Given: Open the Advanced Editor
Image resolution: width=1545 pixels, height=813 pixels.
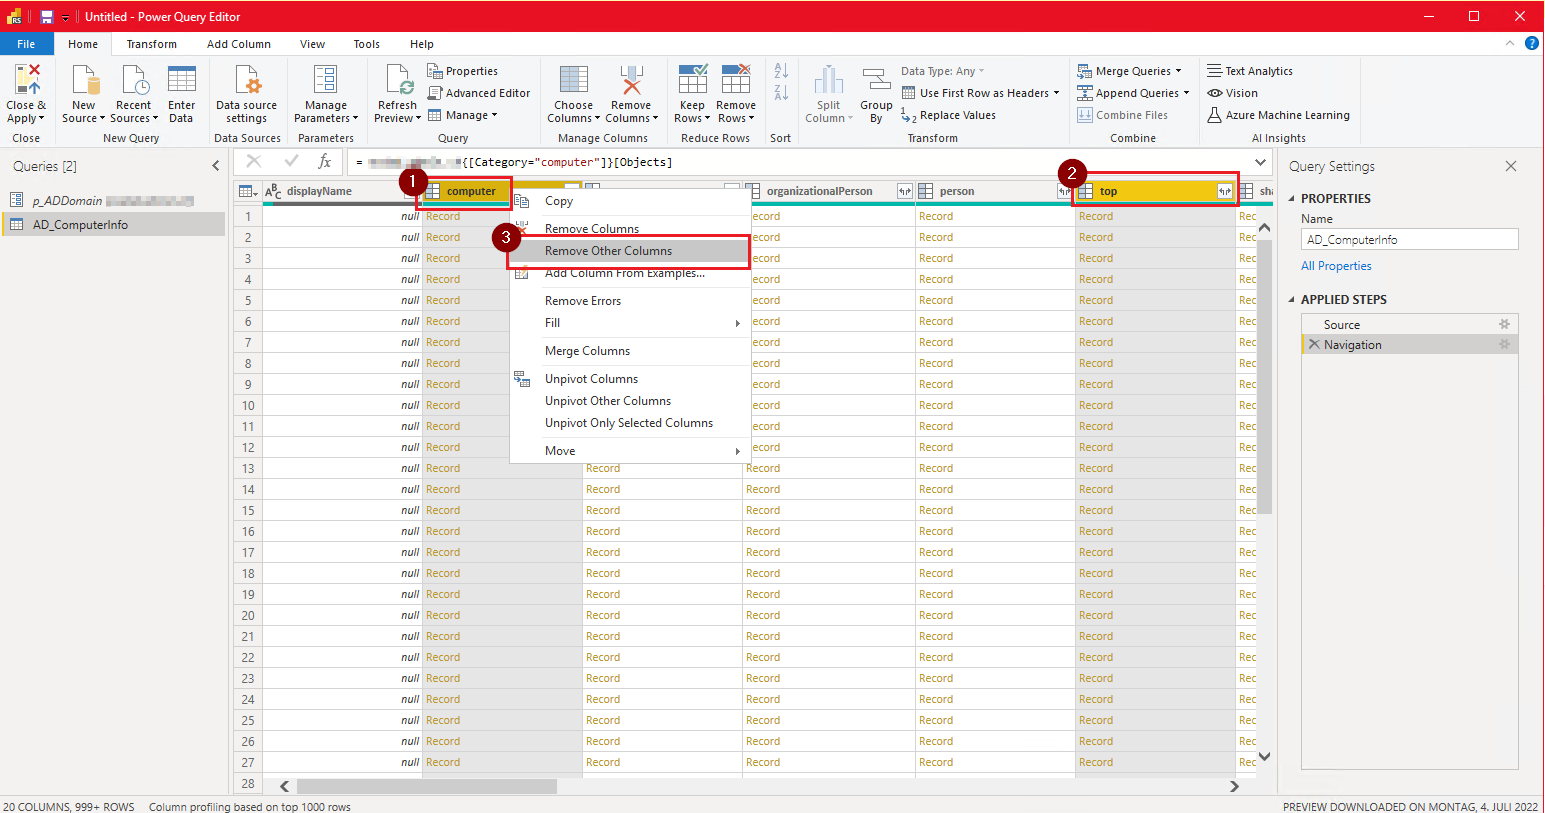Looking at the screenshot, I should (479, 93).
